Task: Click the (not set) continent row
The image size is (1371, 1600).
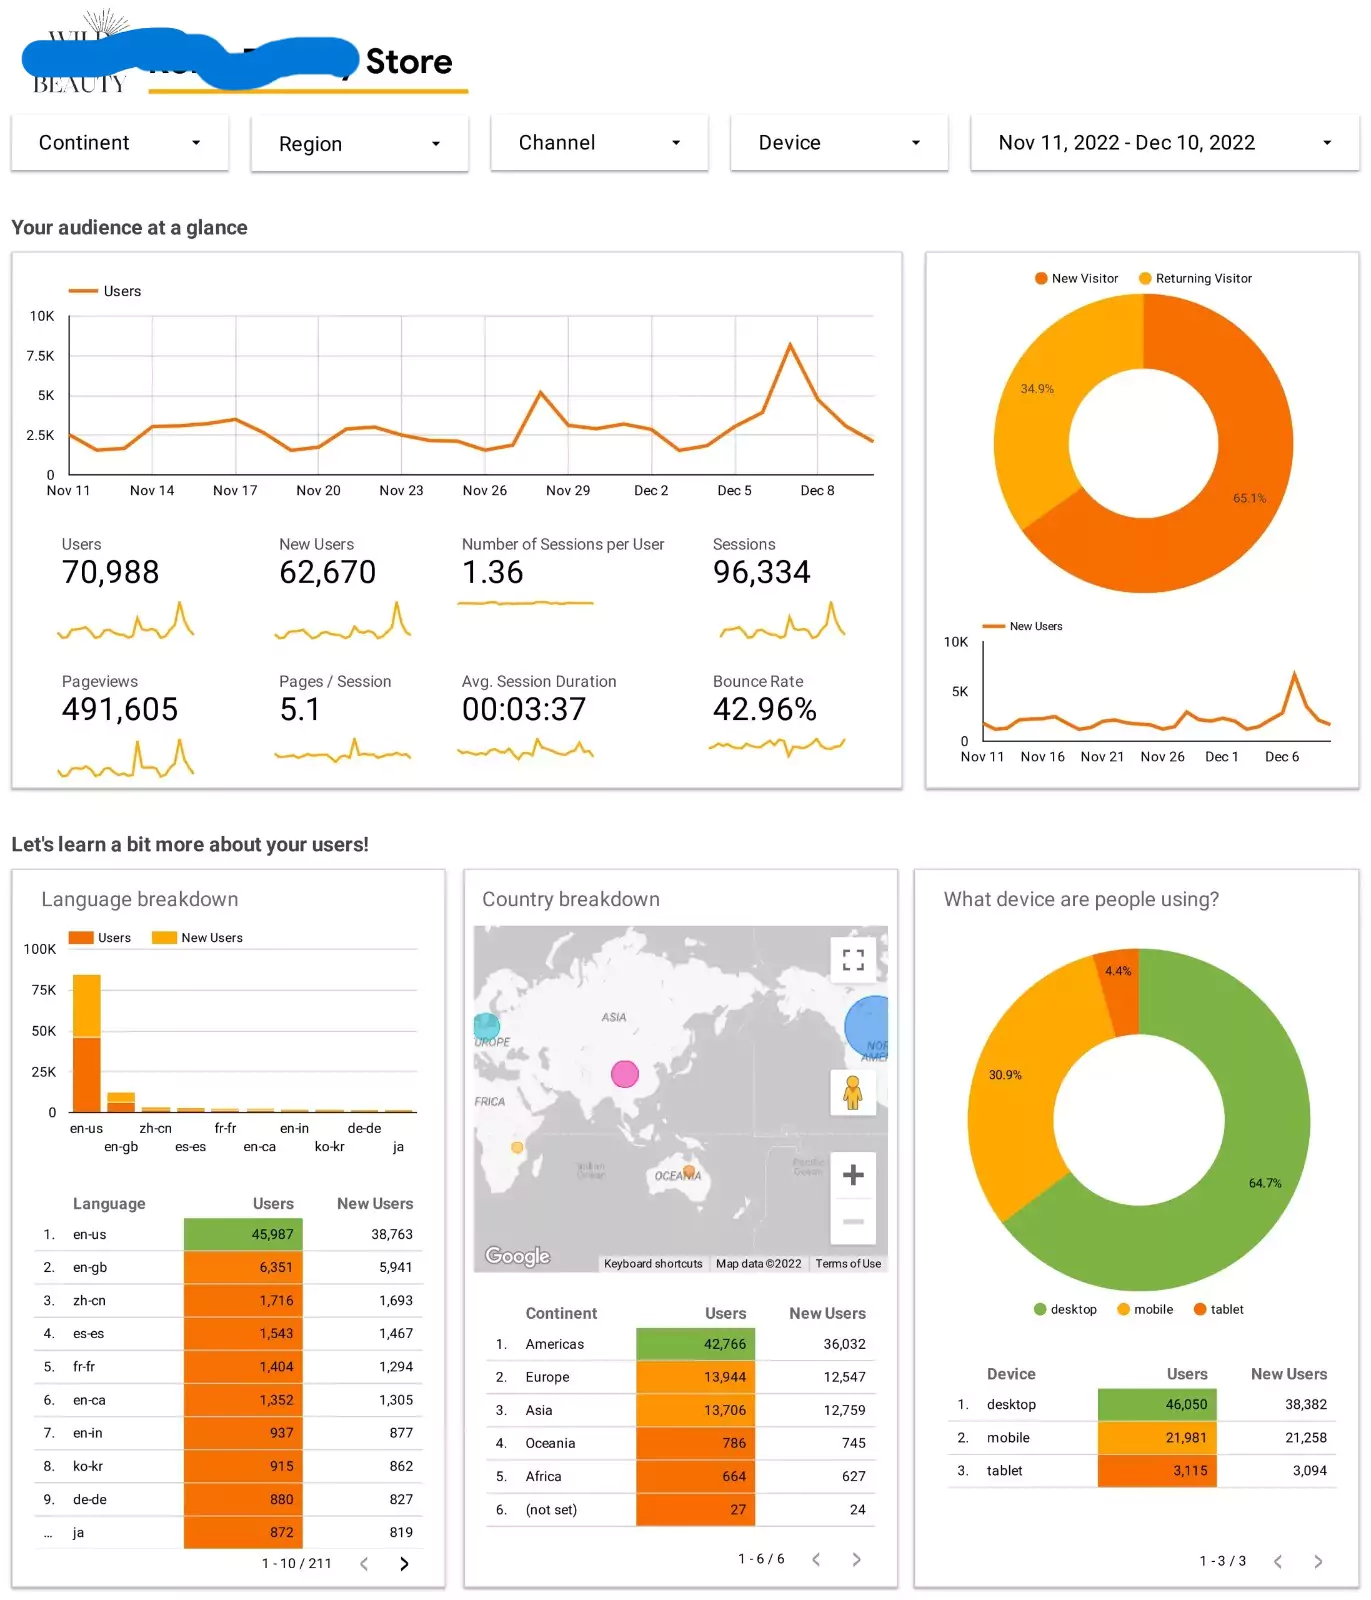Action: (681, 1510)
